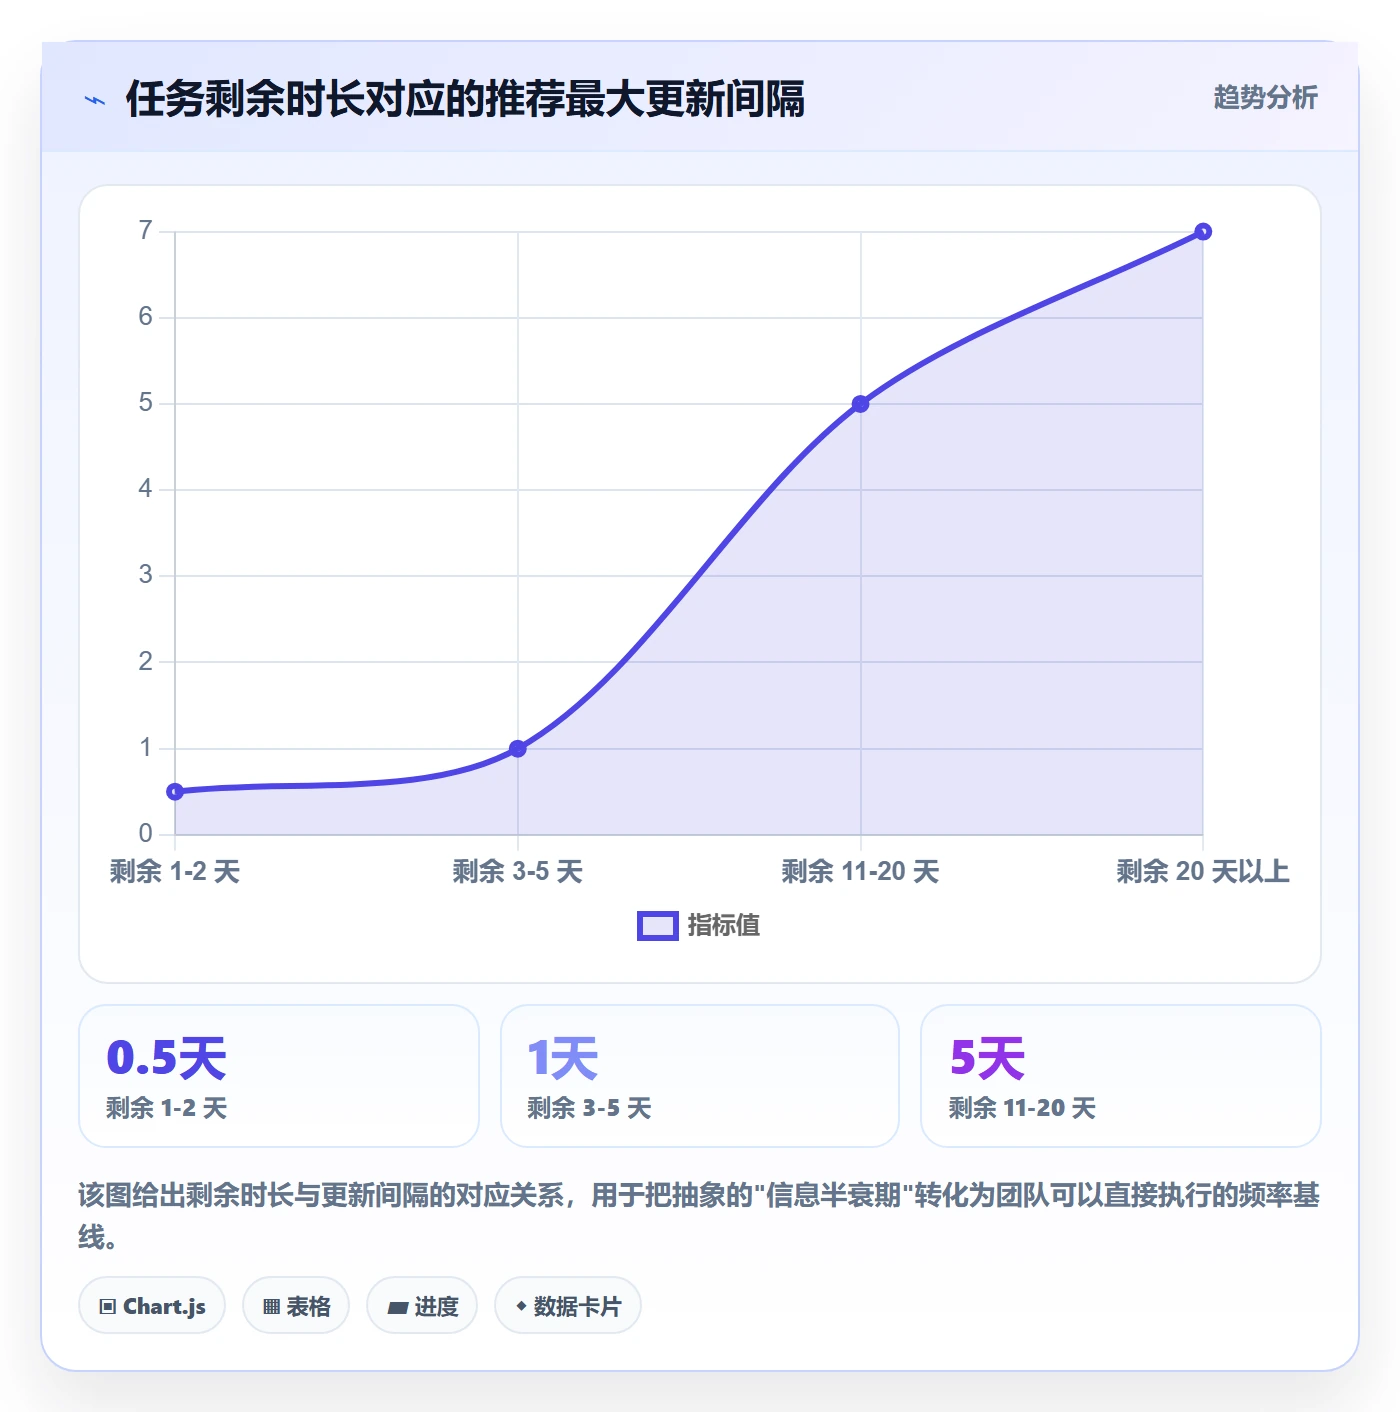1400x1412 pixels.
Task: Click the description paragraph starting 该图给出剩余时长
Action: coord(699,1216)
